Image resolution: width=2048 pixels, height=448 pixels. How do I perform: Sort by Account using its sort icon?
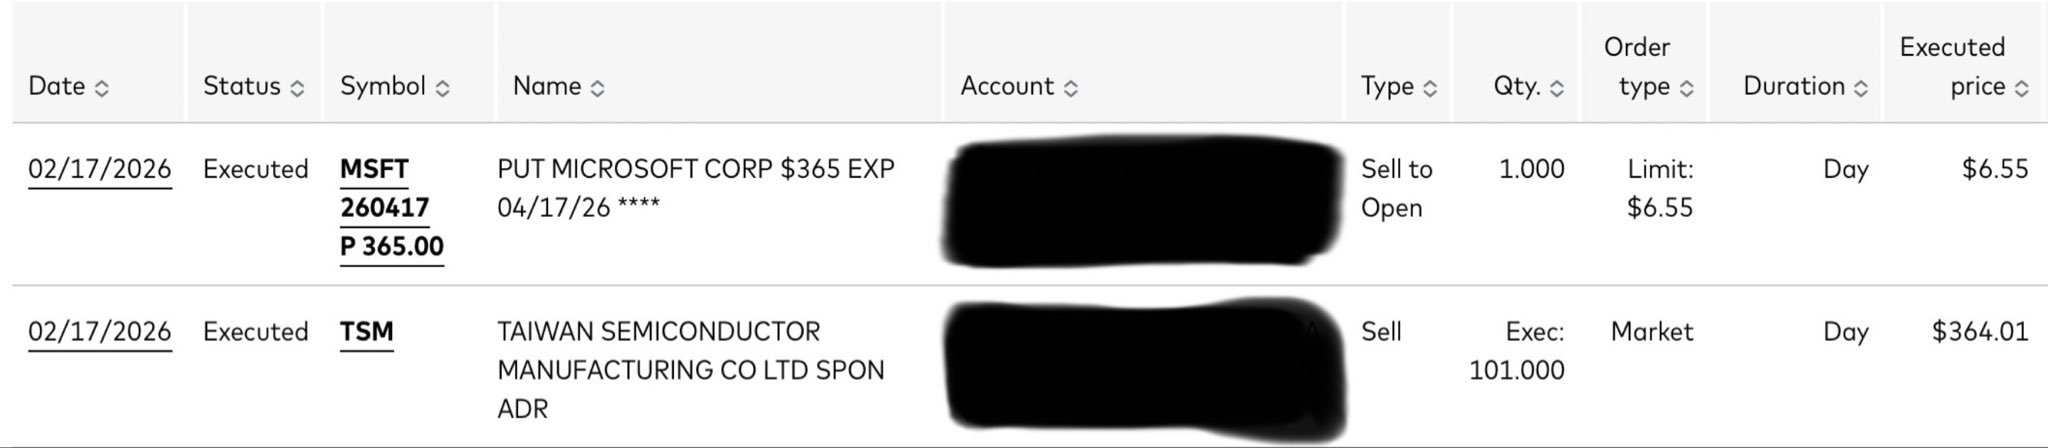coord(1070,88)
